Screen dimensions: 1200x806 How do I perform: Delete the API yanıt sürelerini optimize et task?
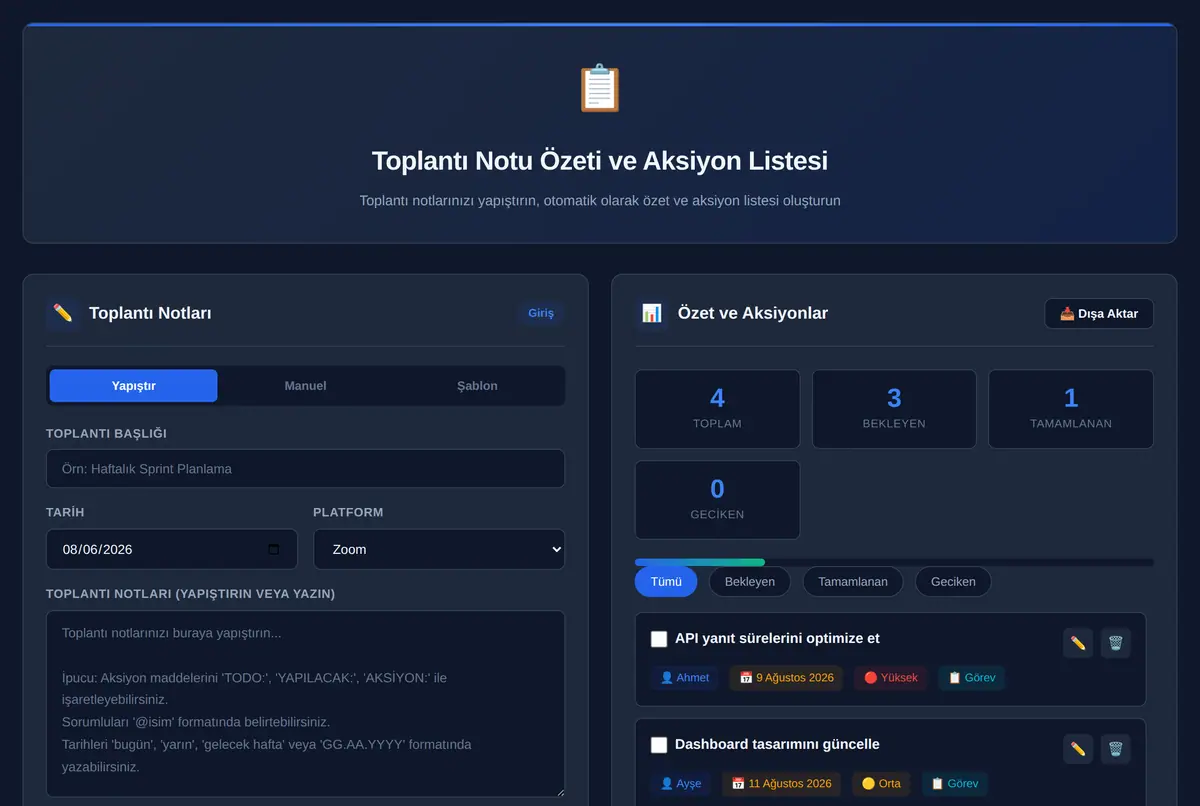(1116, 643)
